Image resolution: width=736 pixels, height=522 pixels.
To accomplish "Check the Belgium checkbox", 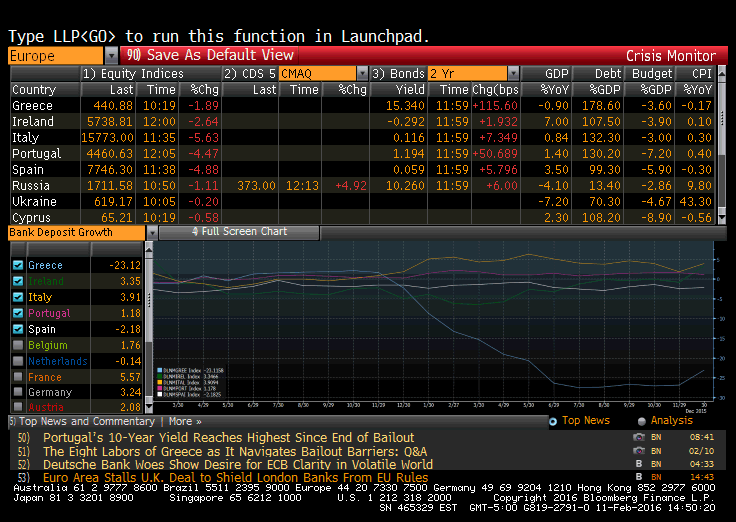I will 18,345.
